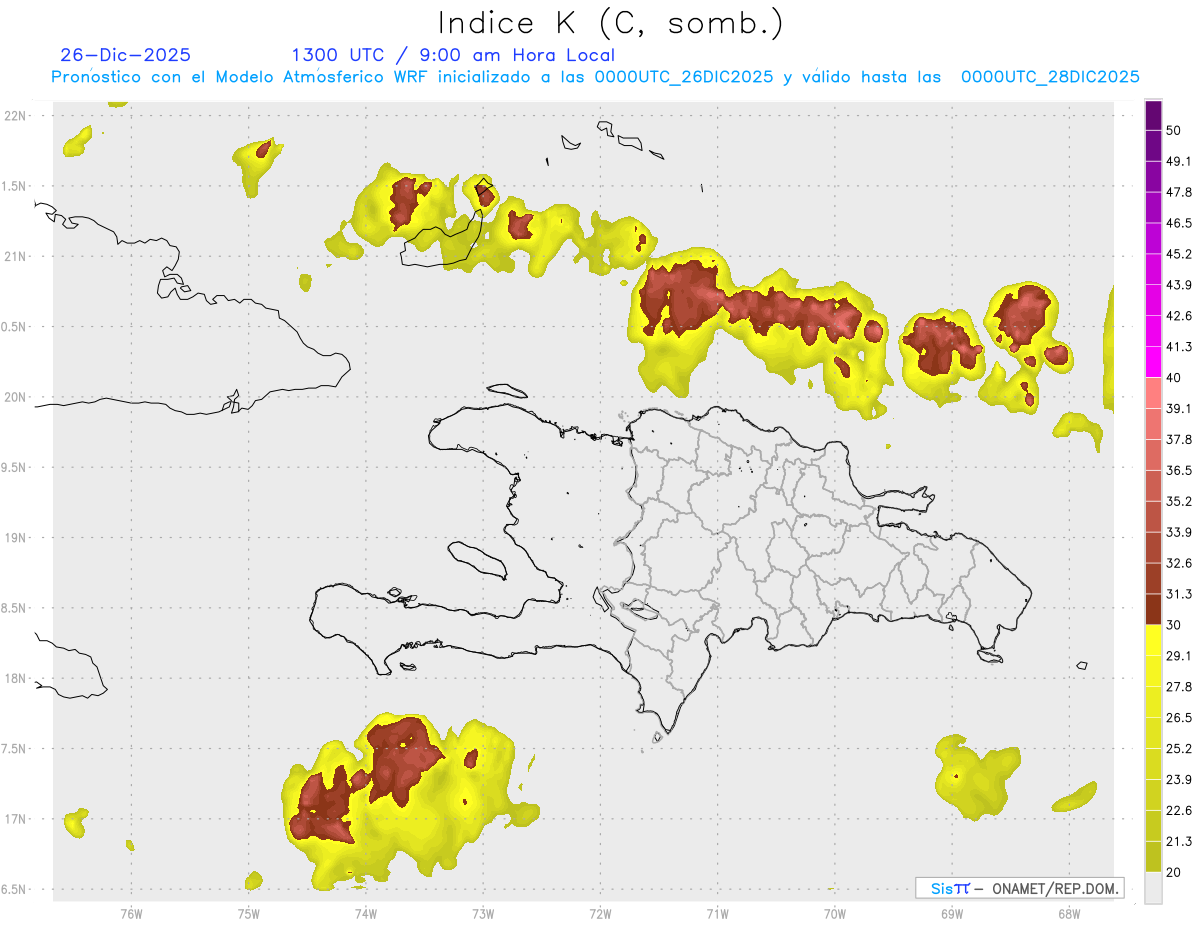Click the 69W longitude label

[951, 913]
